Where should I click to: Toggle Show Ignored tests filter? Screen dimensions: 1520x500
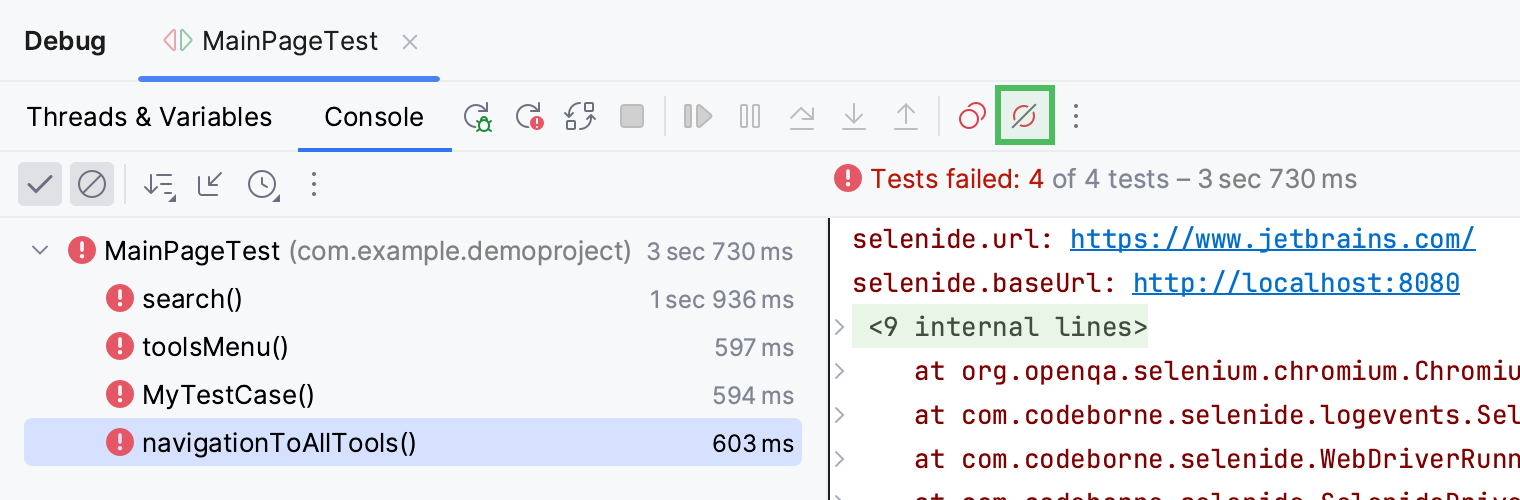tap(92, 184)
